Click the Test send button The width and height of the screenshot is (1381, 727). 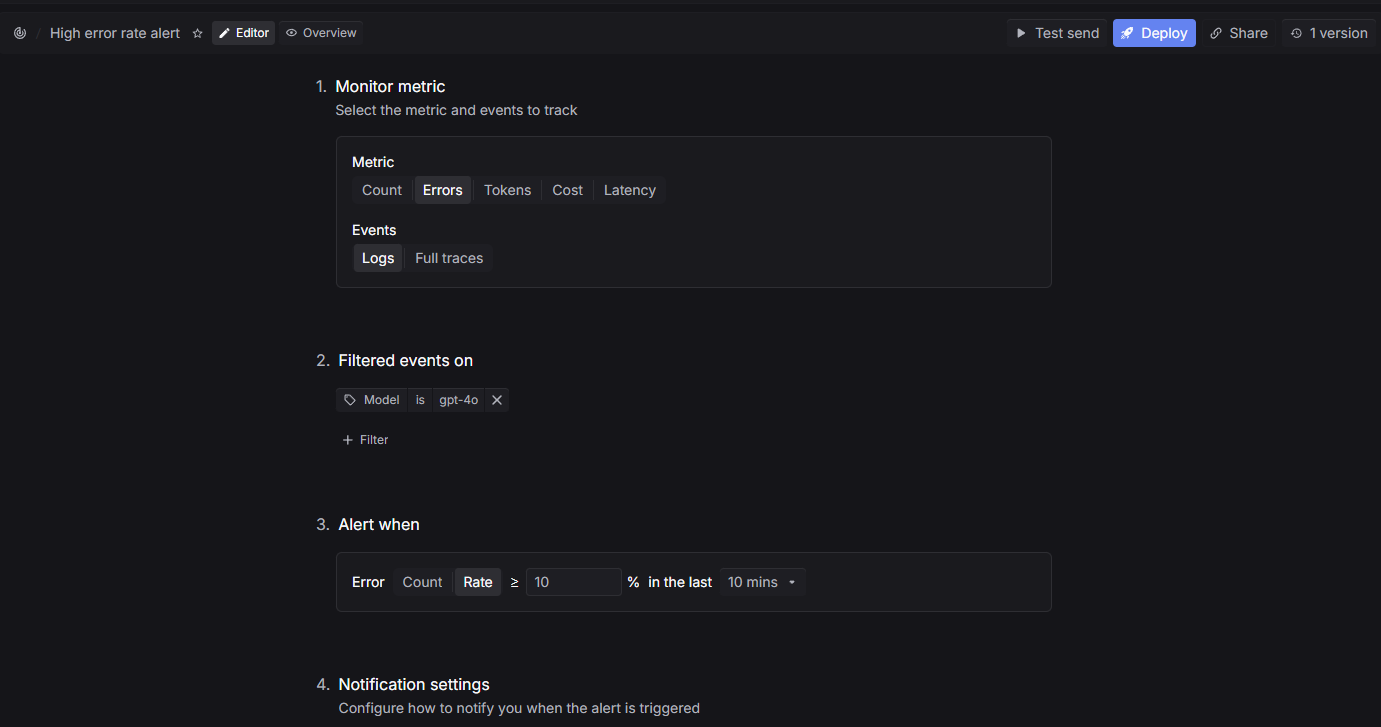click(1057, 33)
